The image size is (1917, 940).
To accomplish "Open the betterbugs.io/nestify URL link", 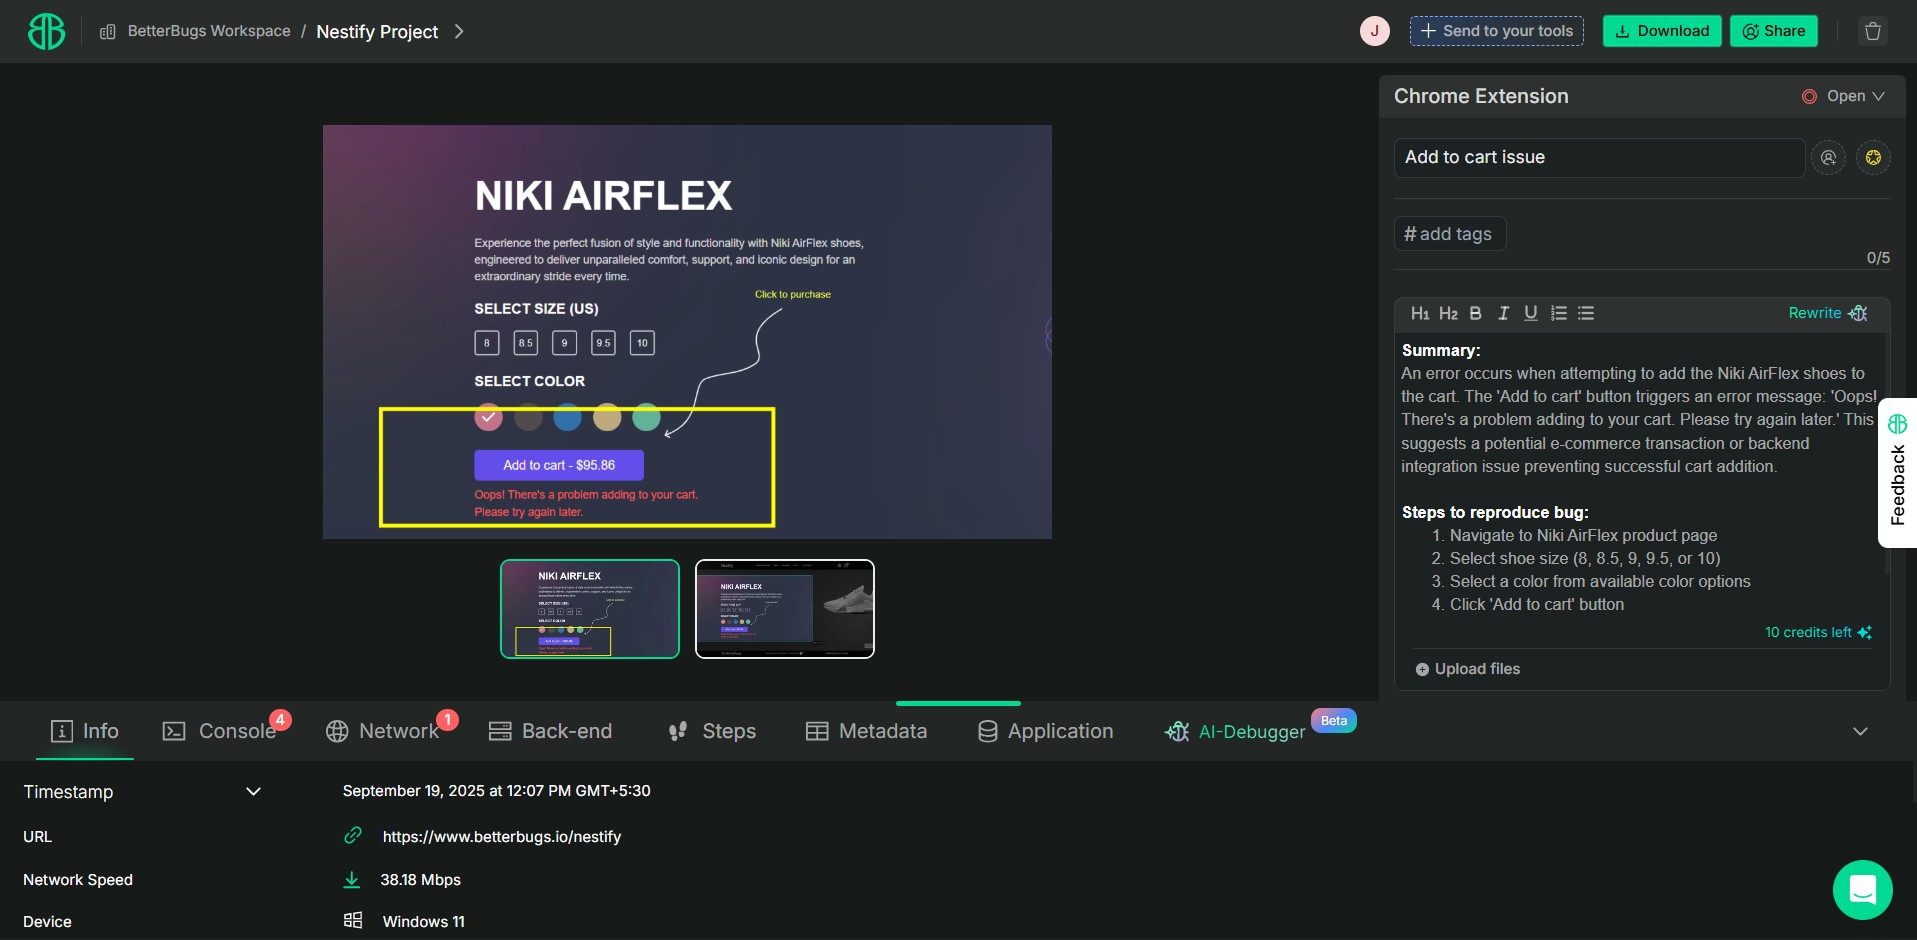I will pyautogui.click(x=501, y=837).
